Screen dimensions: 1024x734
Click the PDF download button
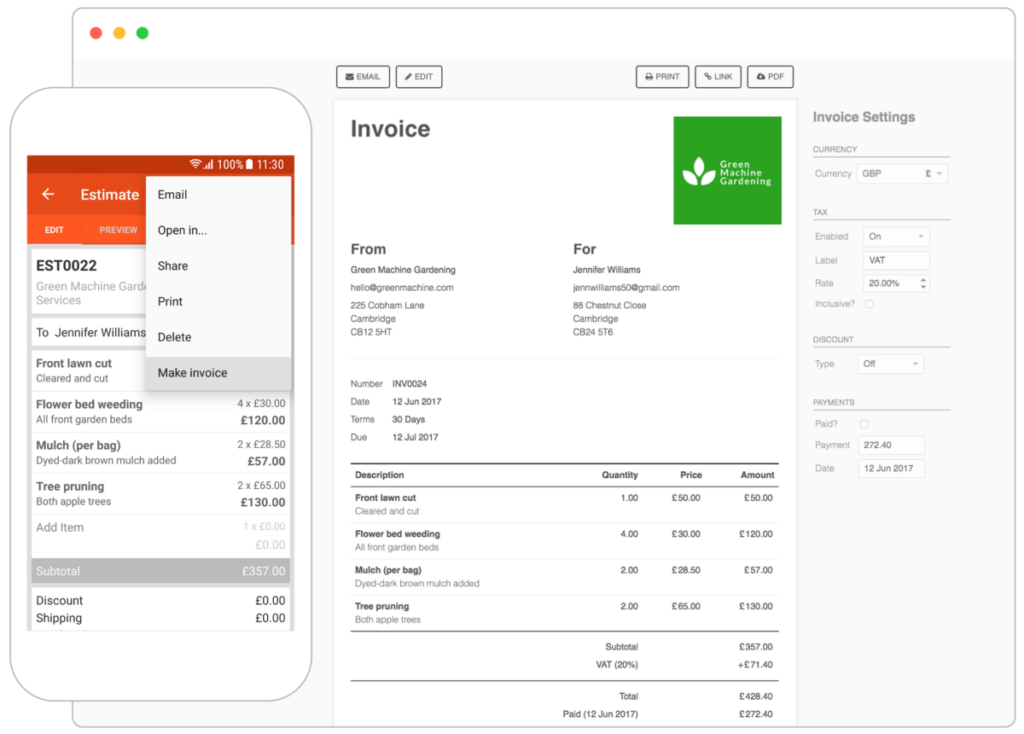coord(770,76)
